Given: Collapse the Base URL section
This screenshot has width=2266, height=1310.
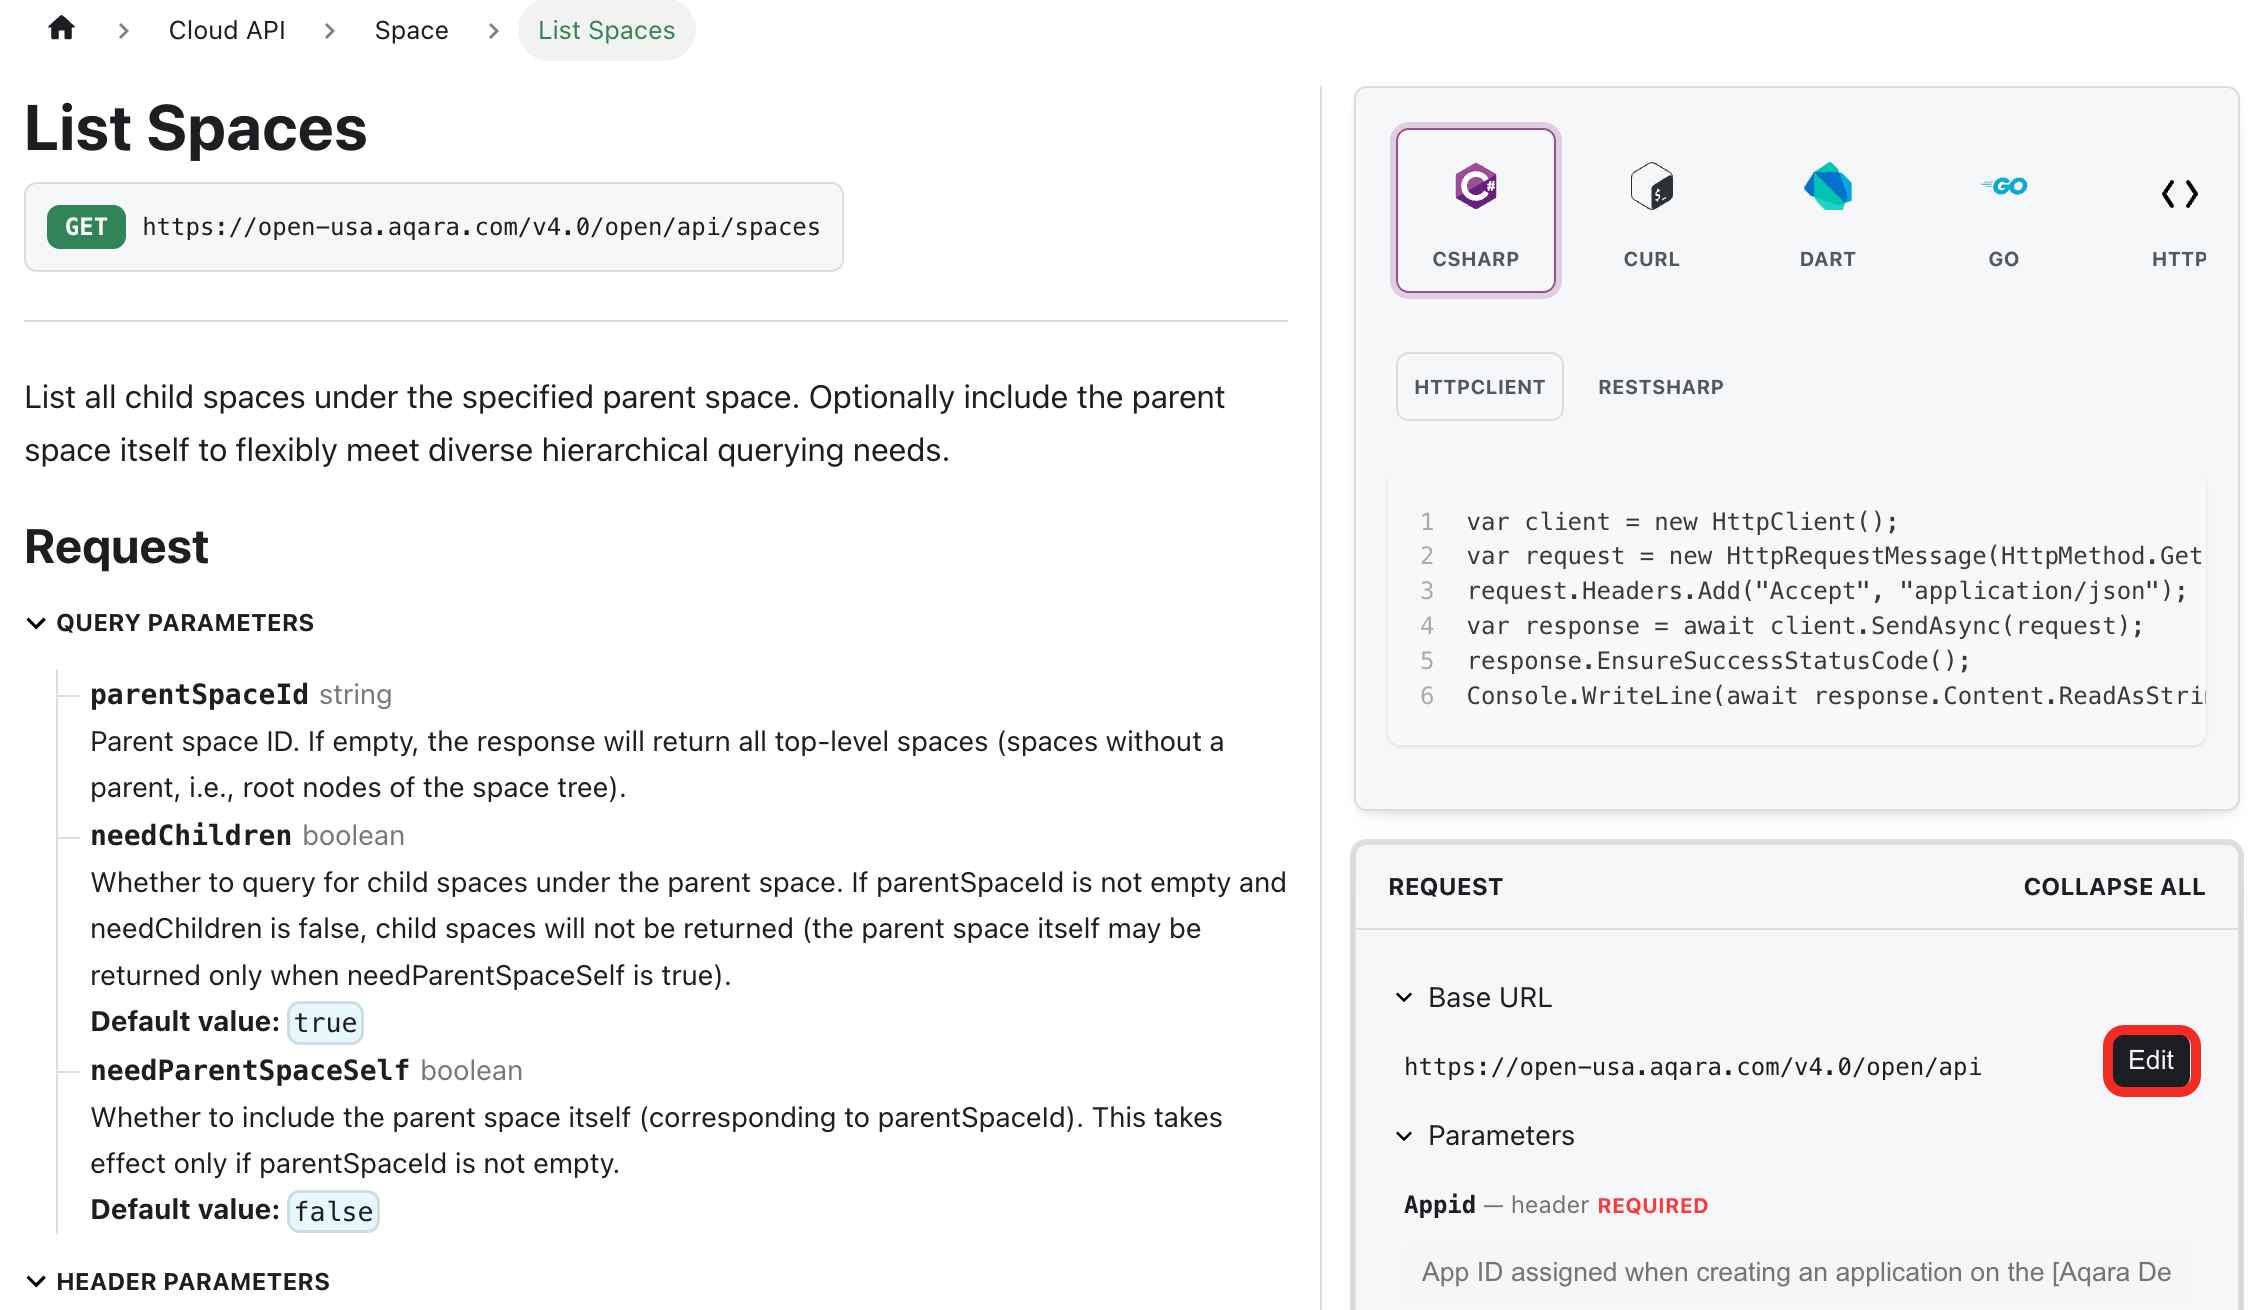Looking at the screenshot, I should click(x=1404, y=998).
